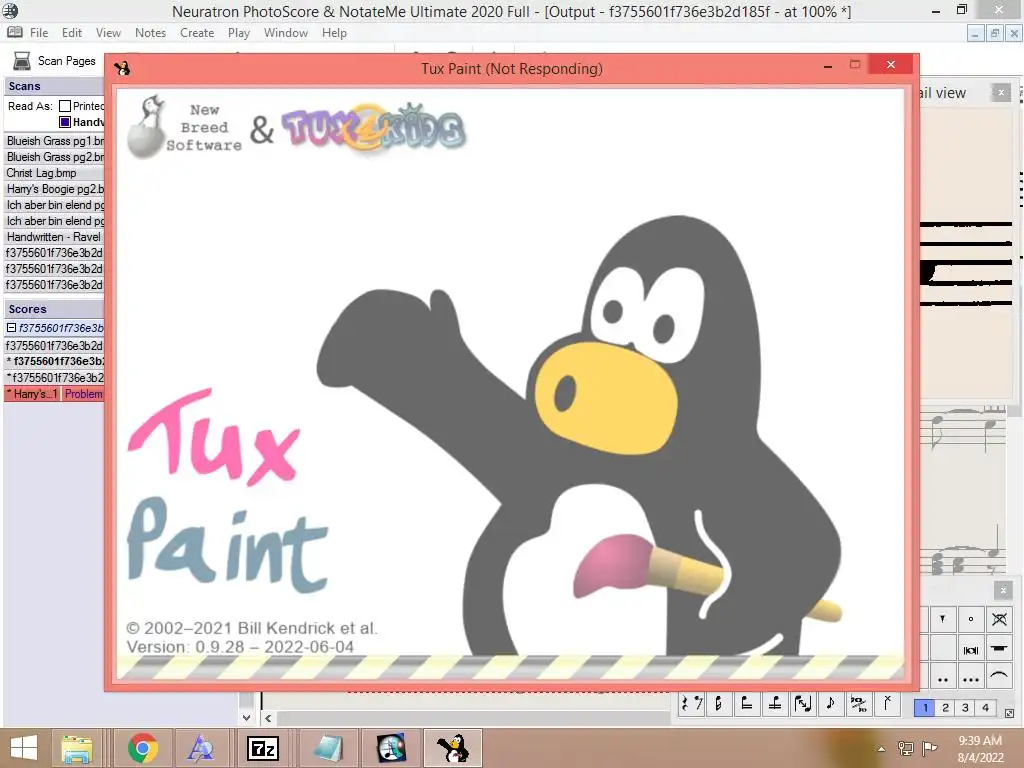Select Christ Lag.bmp scan
The image size is (1024, 768).
click(54, 173)
